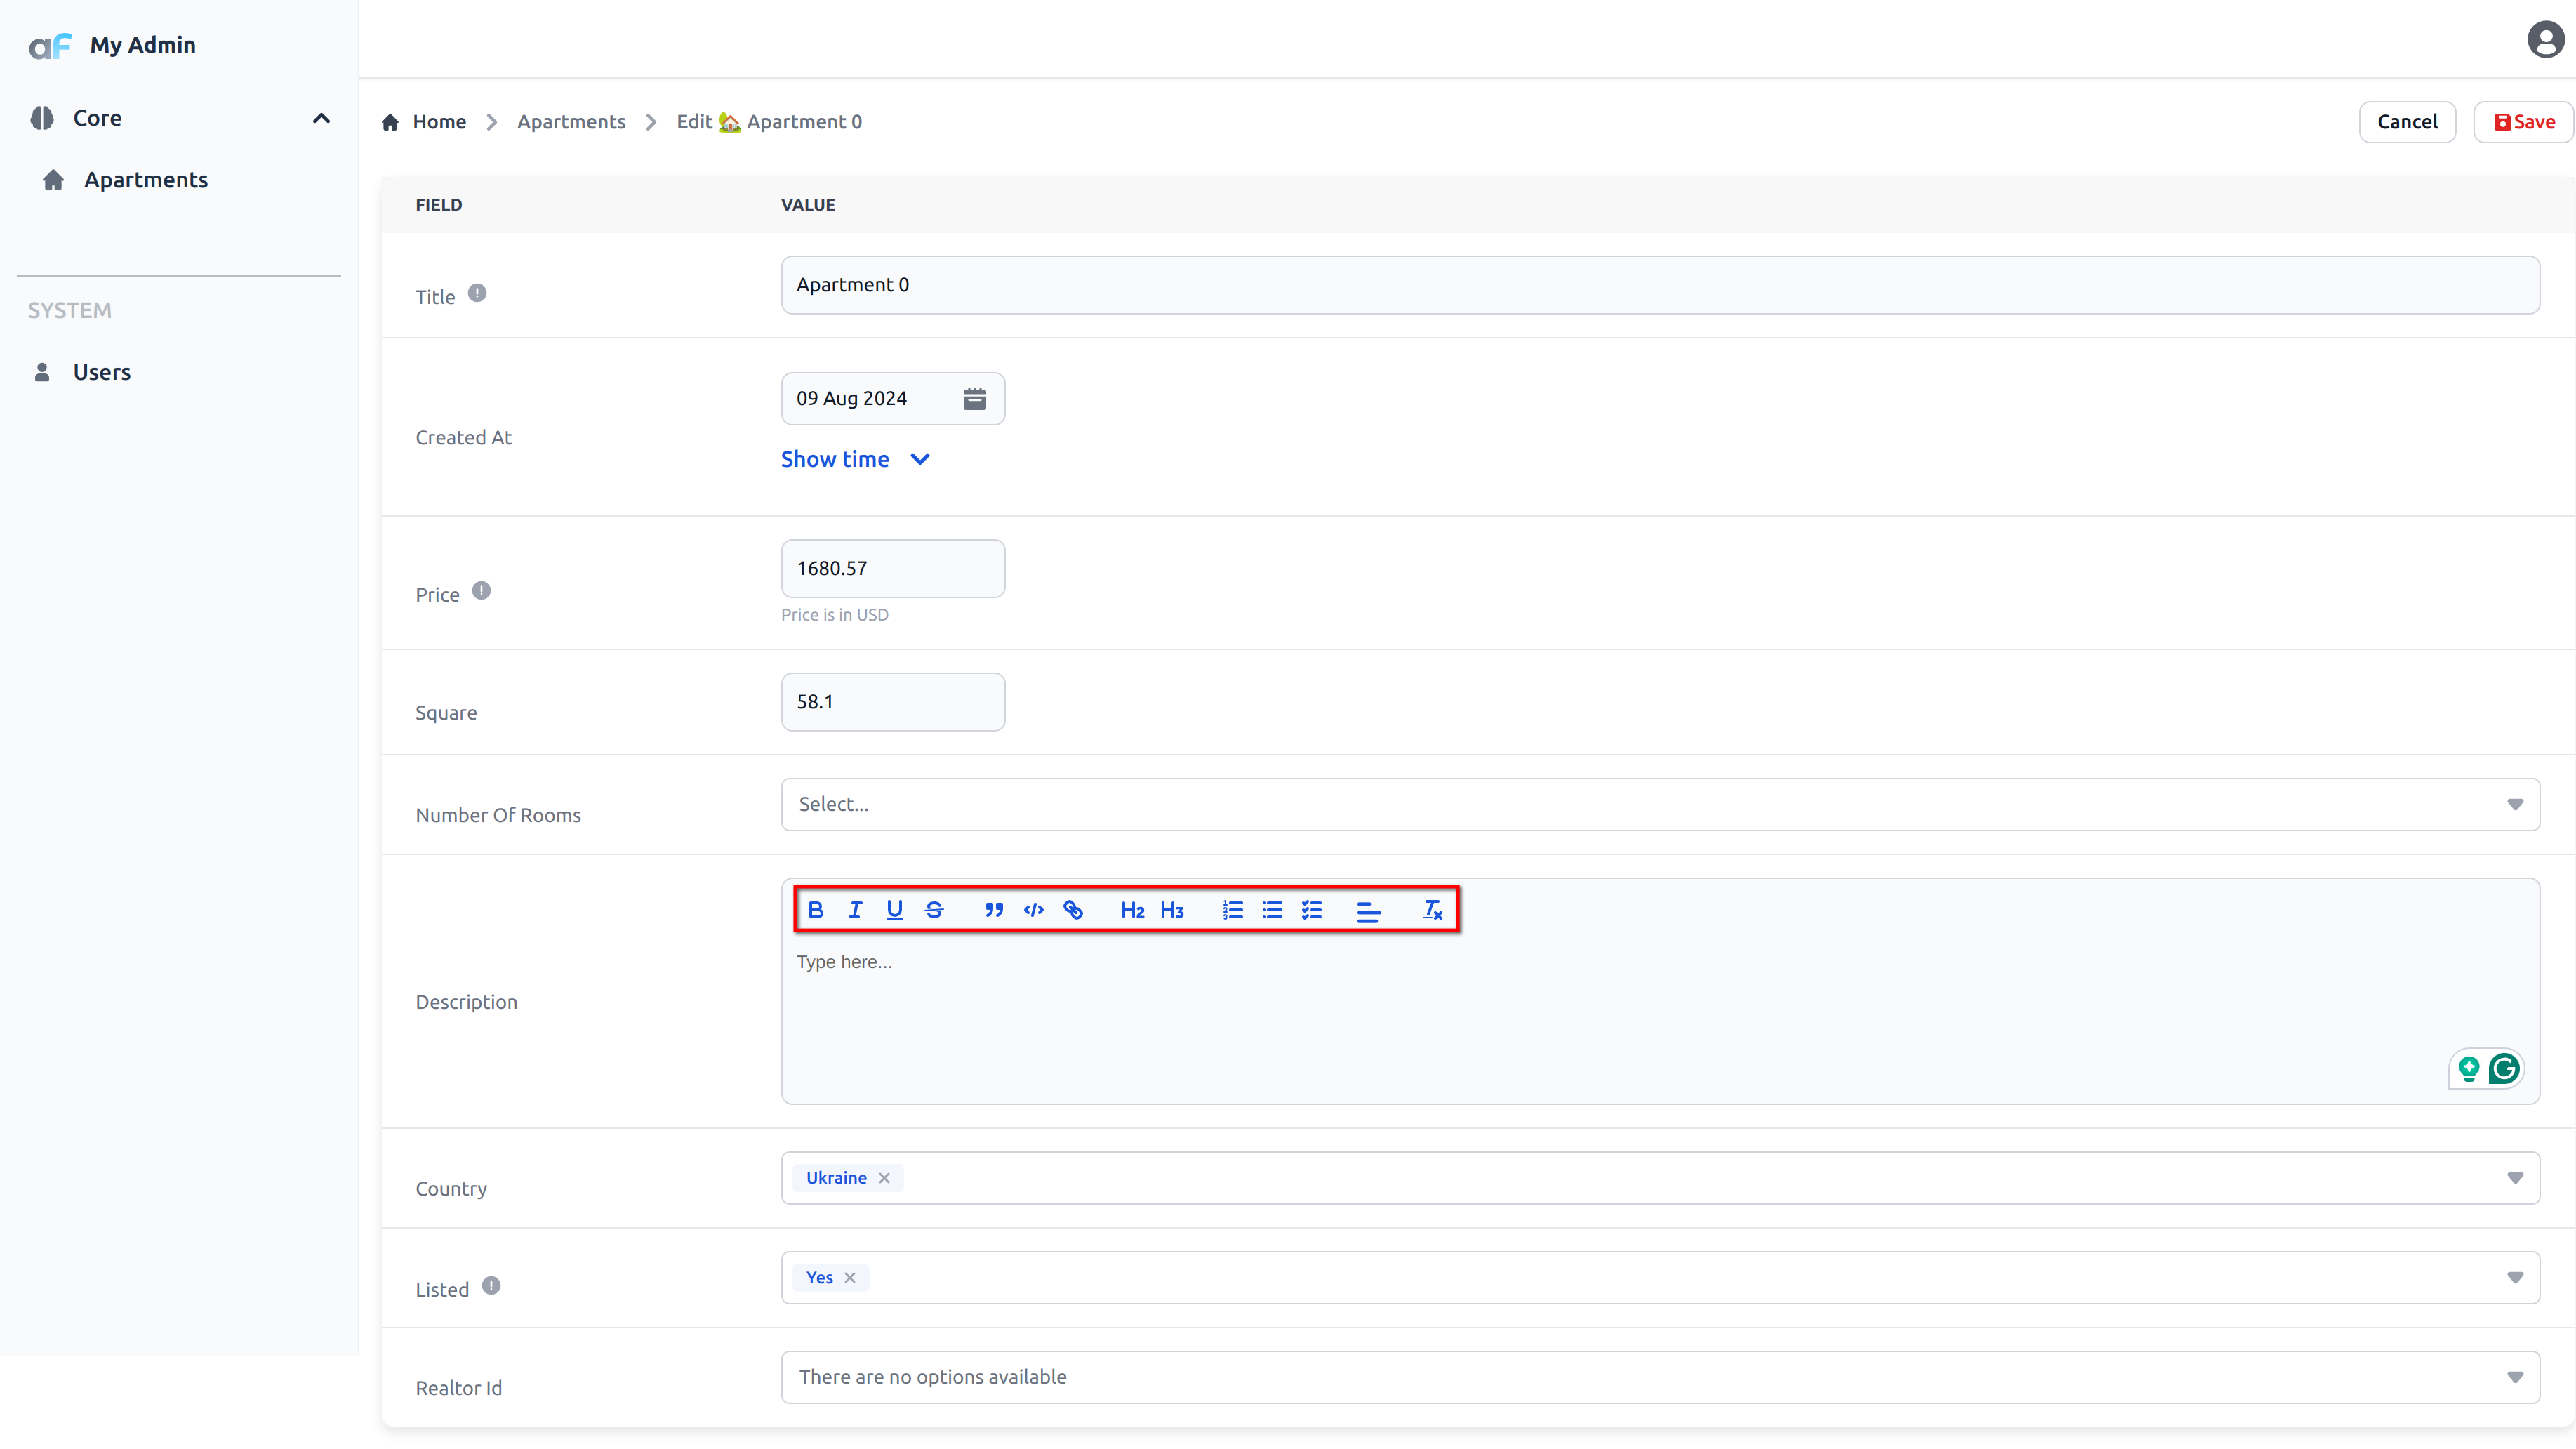The width and height of the screenshot is (2576, 1449).
Task: Click the Cancel button
Action: (x=2407, y=122)
